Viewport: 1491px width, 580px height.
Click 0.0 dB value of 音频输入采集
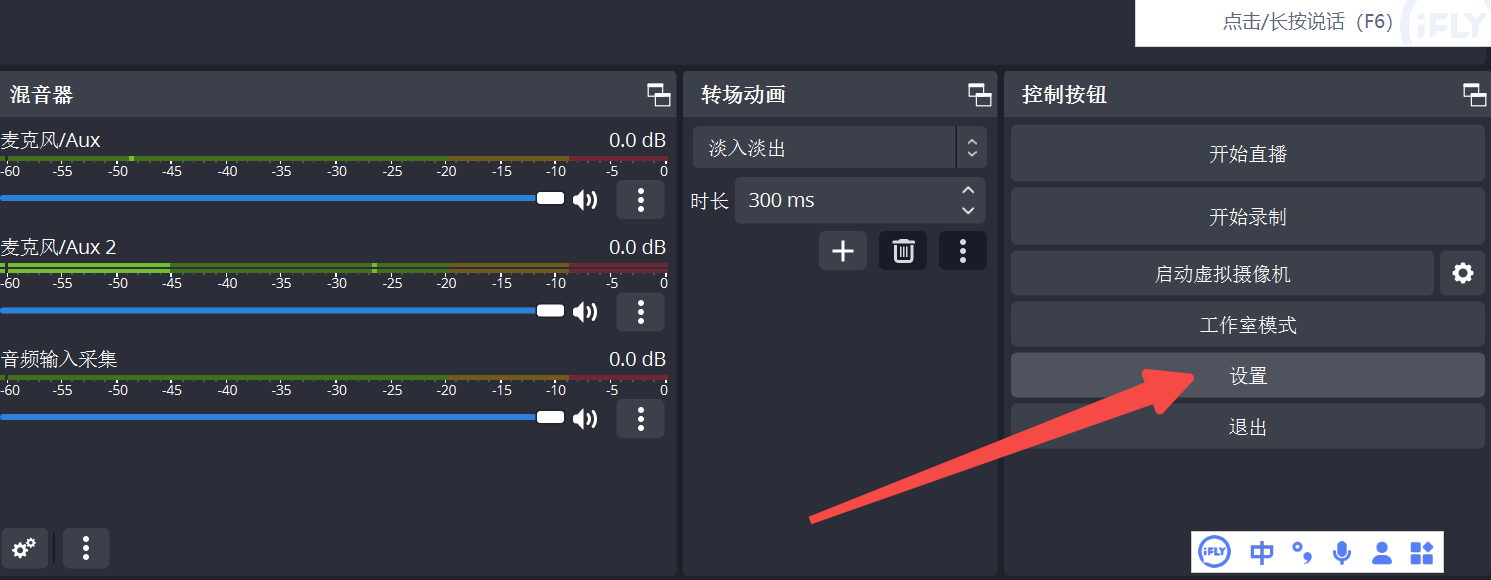(637, 359)
